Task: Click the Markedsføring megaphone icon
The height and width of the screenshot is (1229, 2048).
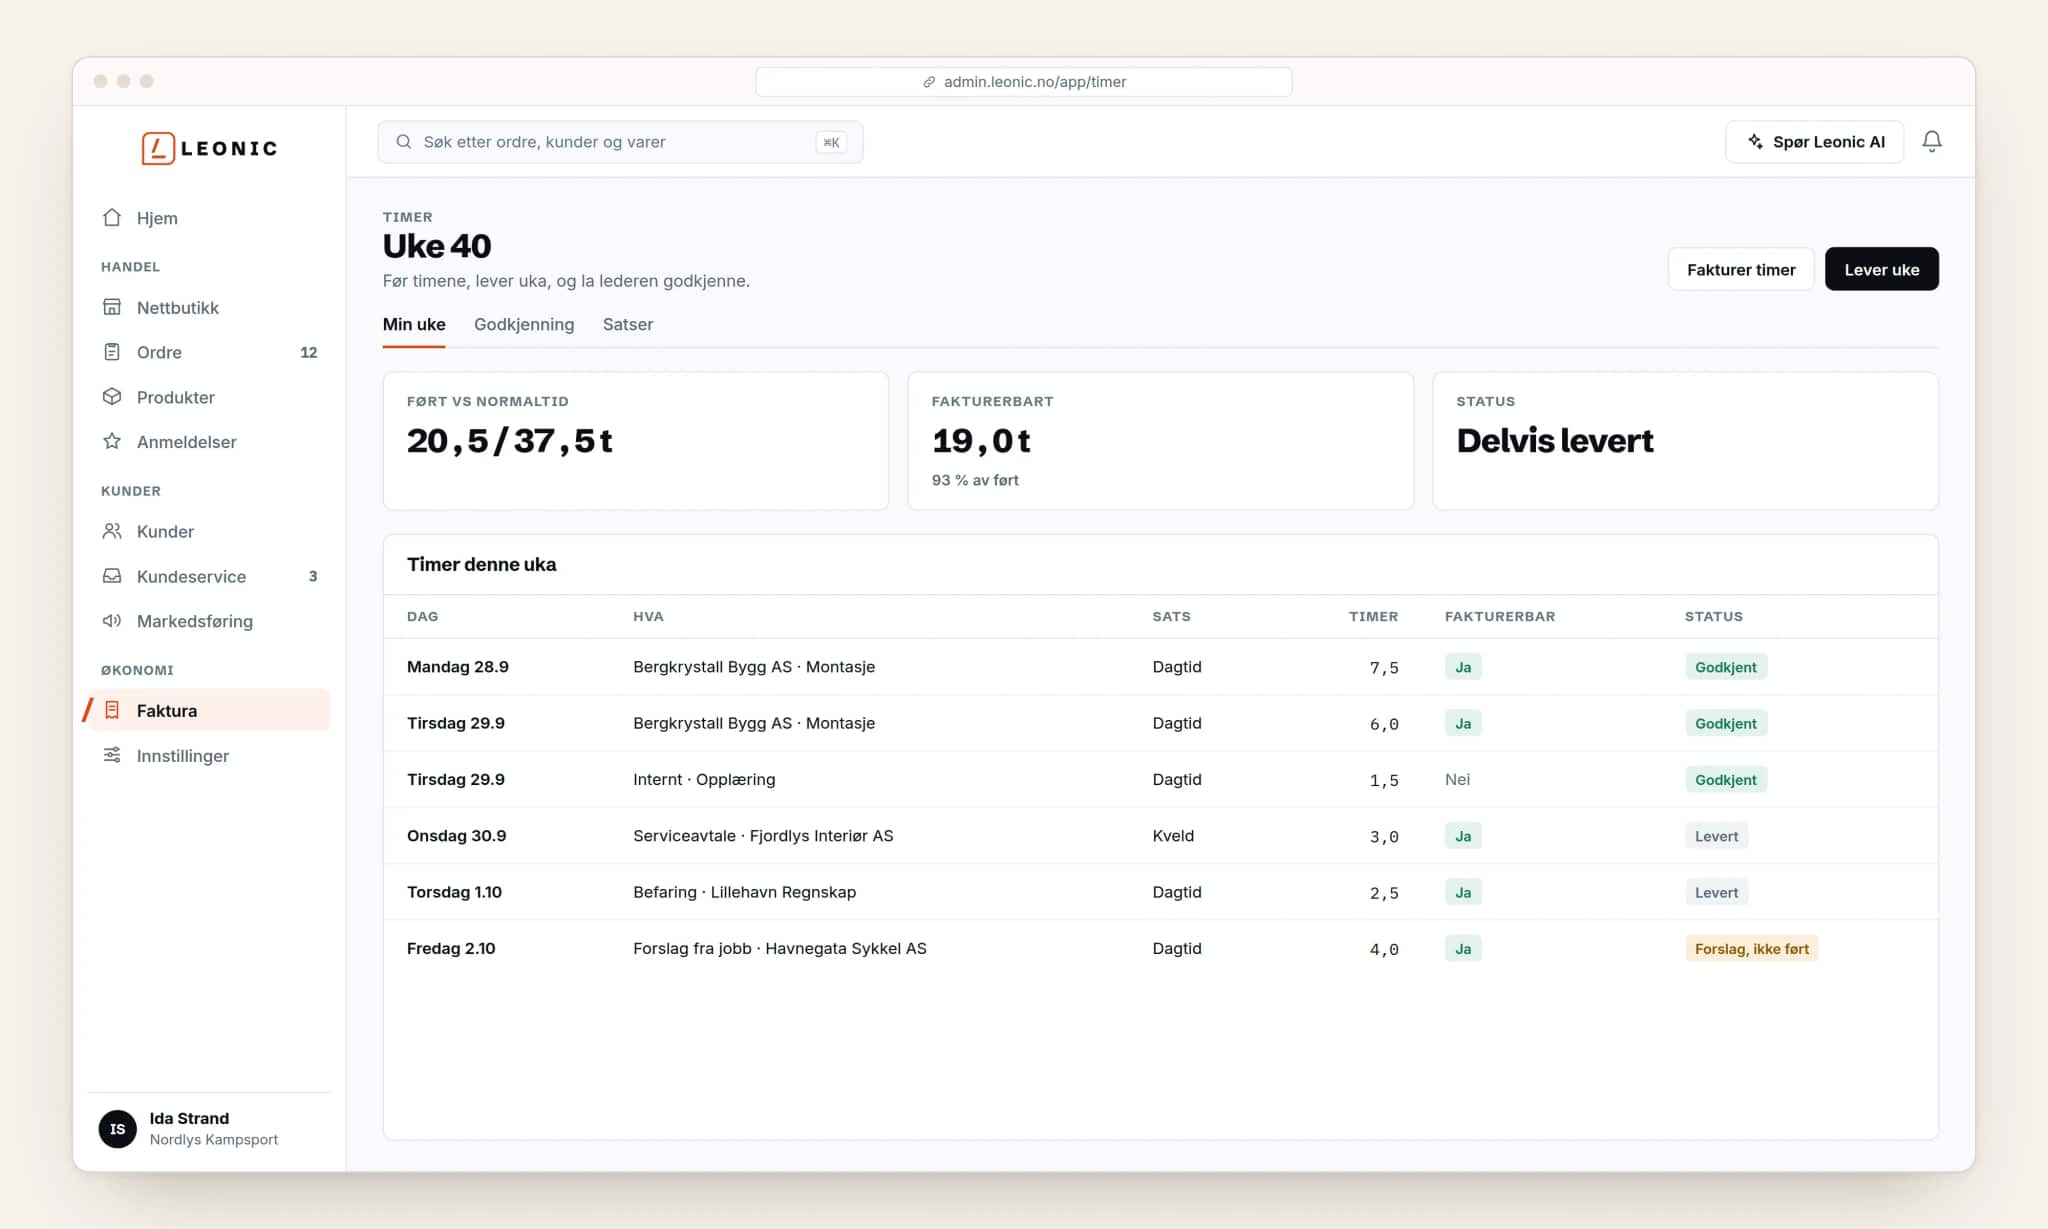Action: [x=112, y=621]
